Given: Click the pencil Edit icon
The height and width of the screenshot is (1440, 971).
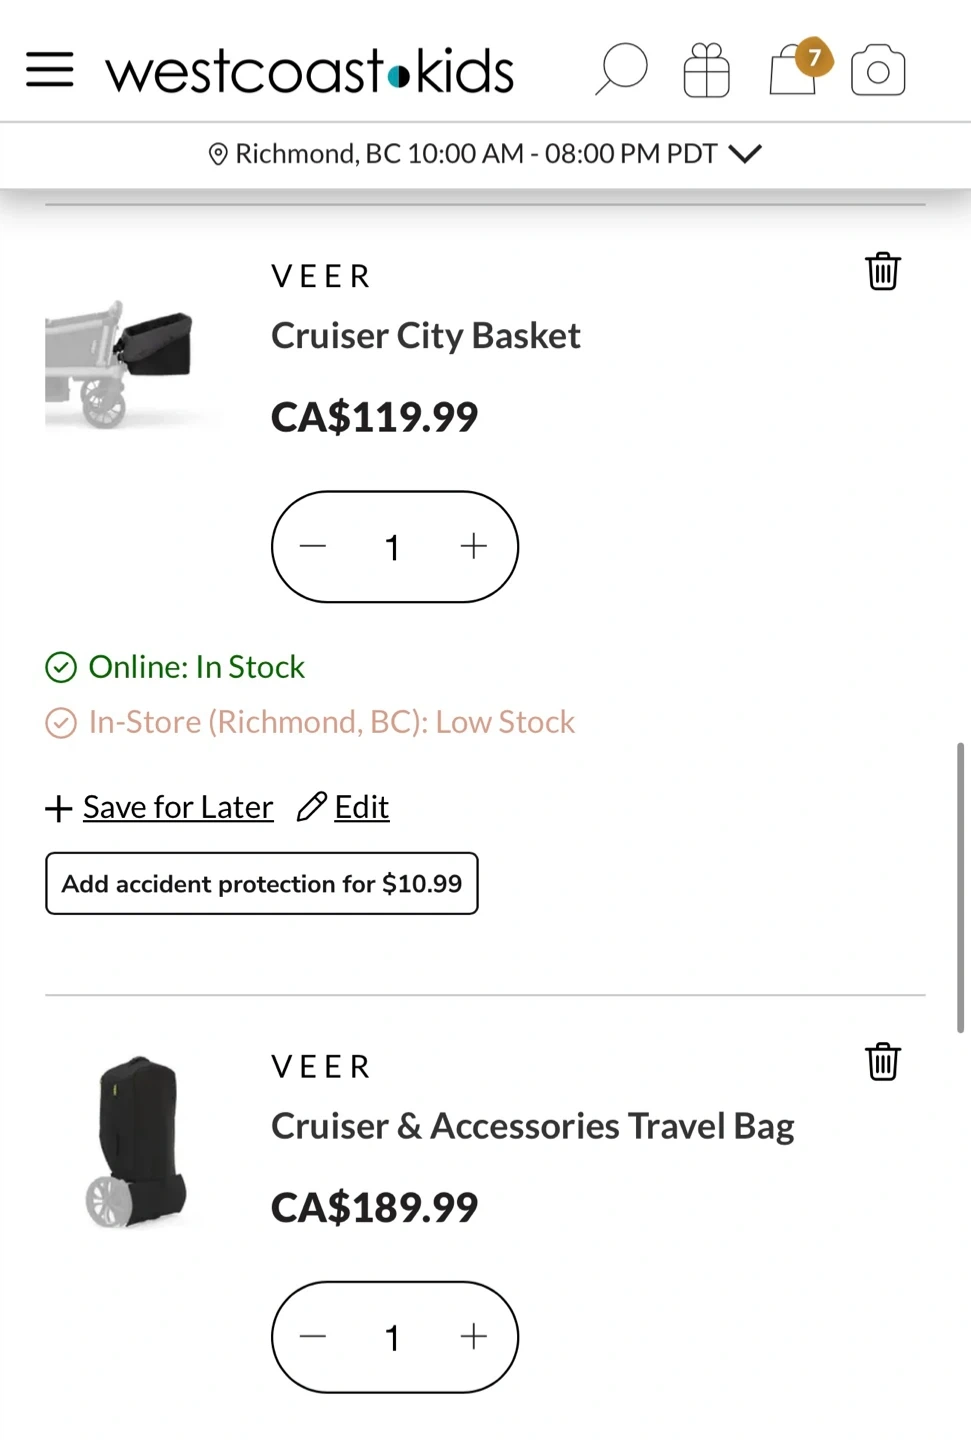Looking at the screenshot, I should [312, 806].
